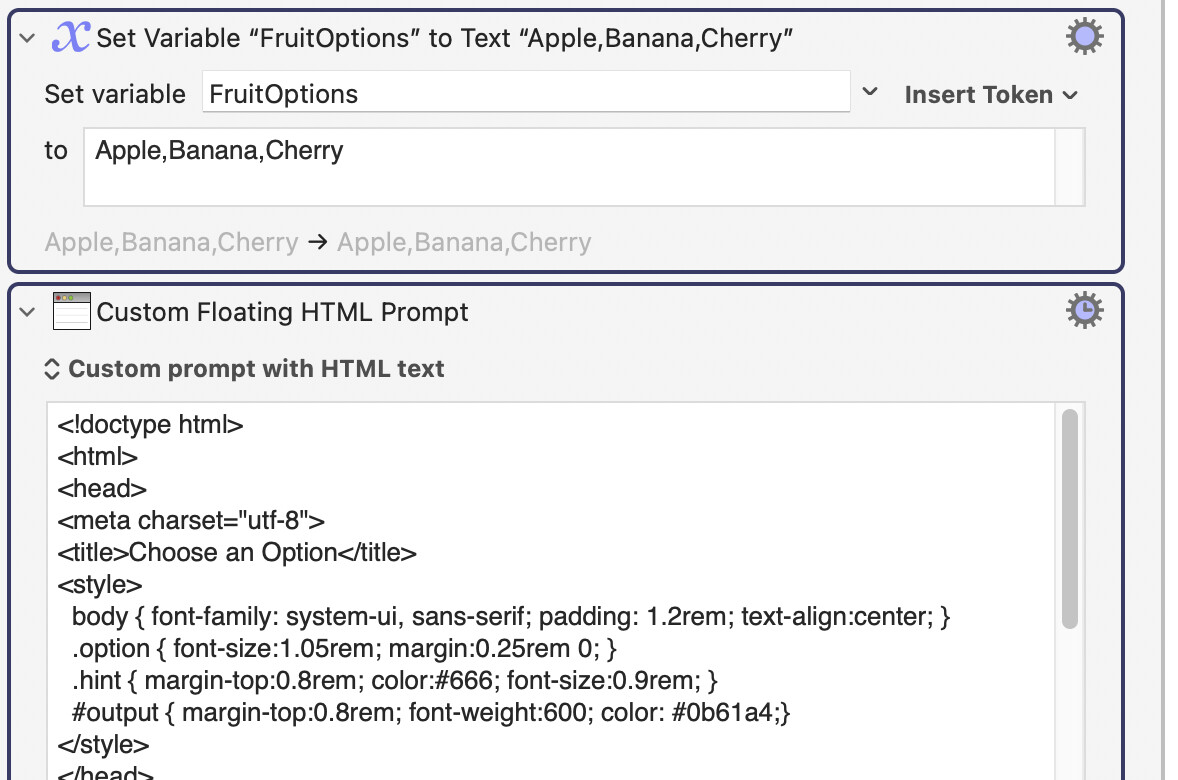The width and height of the screenshot is (1178, 780).
Task: Click in the 'Apple,Banana,Cherry' text field
Action: tap(568, 166)
